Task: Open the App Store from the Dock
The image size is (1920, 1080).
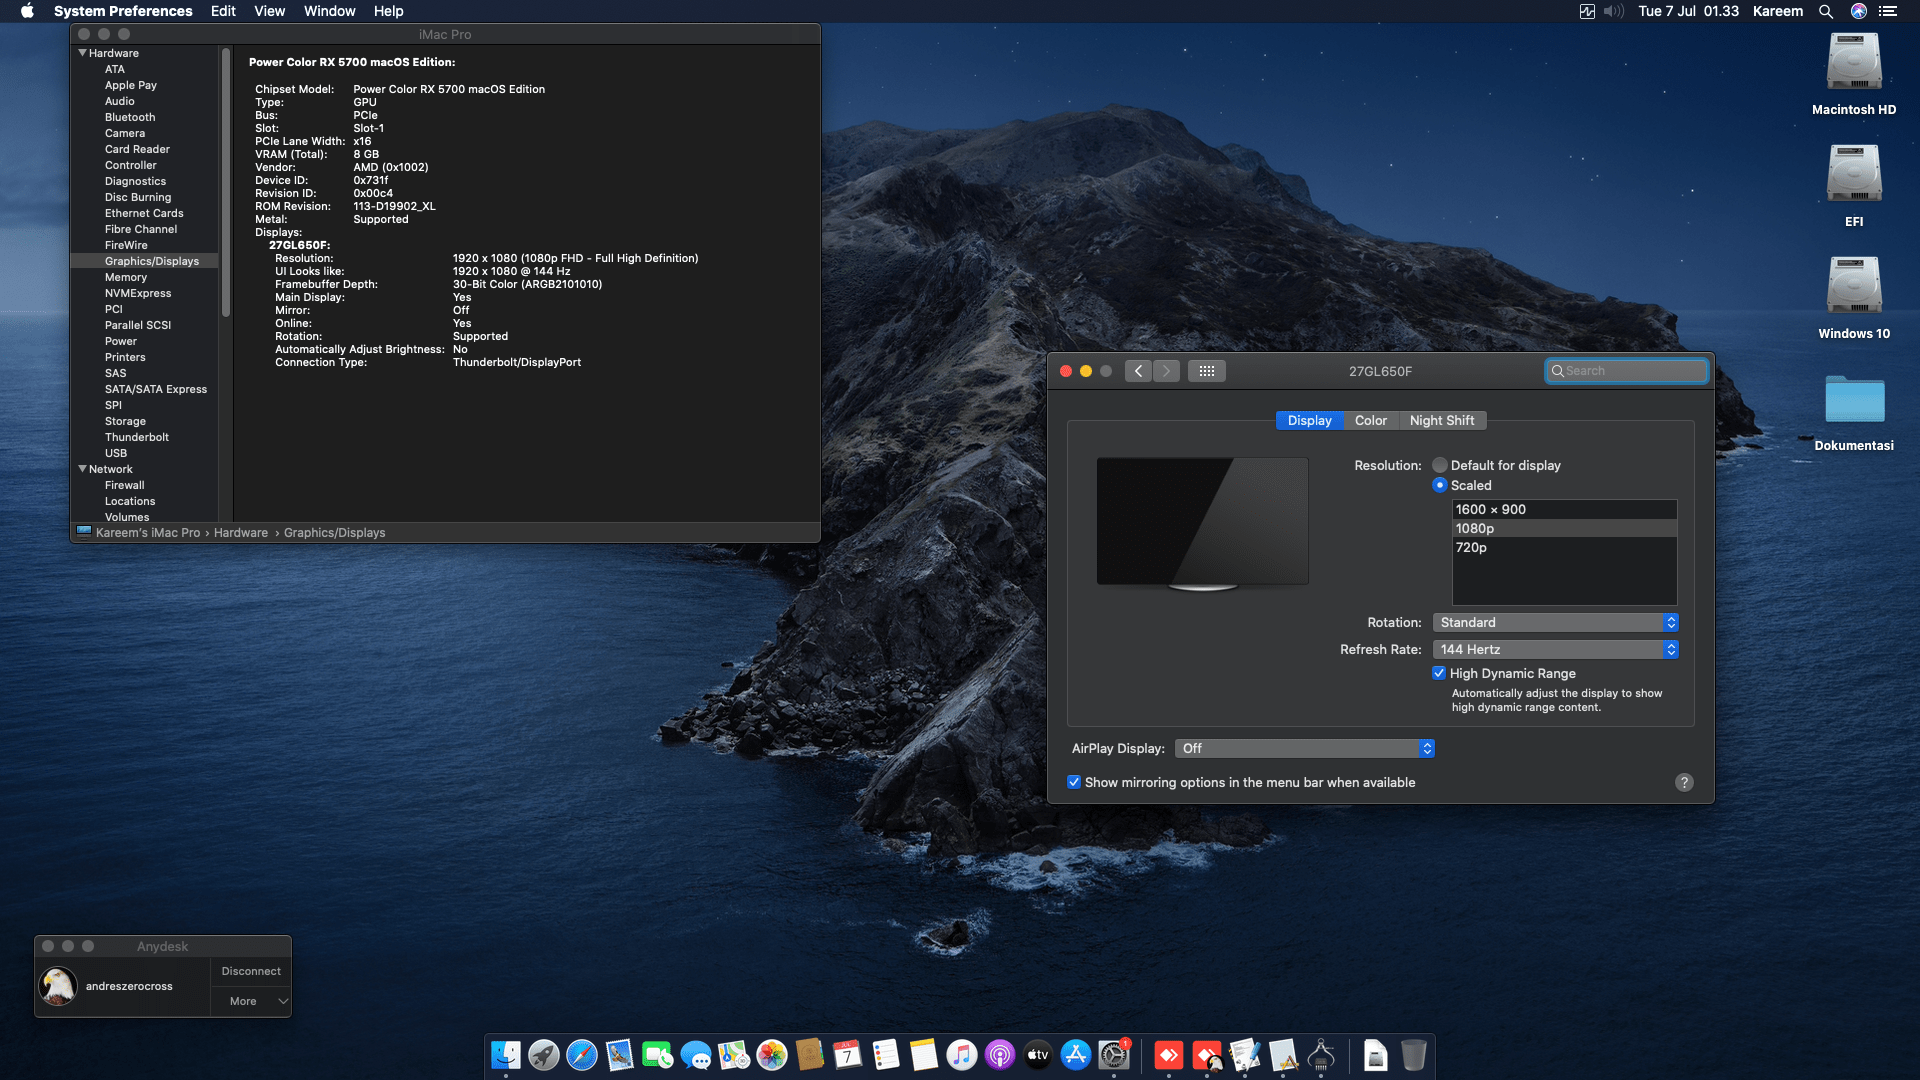Action: pyautogui.click(x=1075, y=1055)
